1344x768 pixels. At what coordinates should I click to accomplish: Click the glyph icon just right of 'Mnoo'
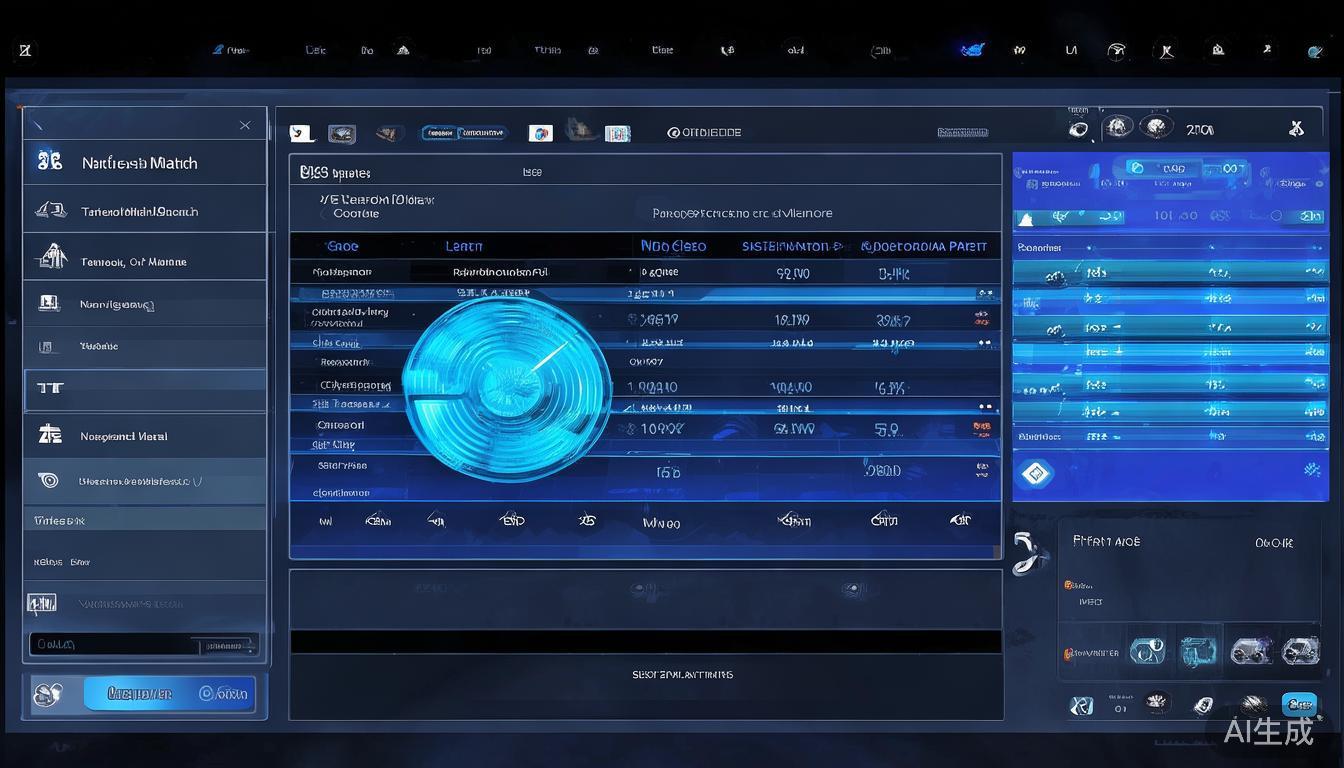click(x=794, y=519)
